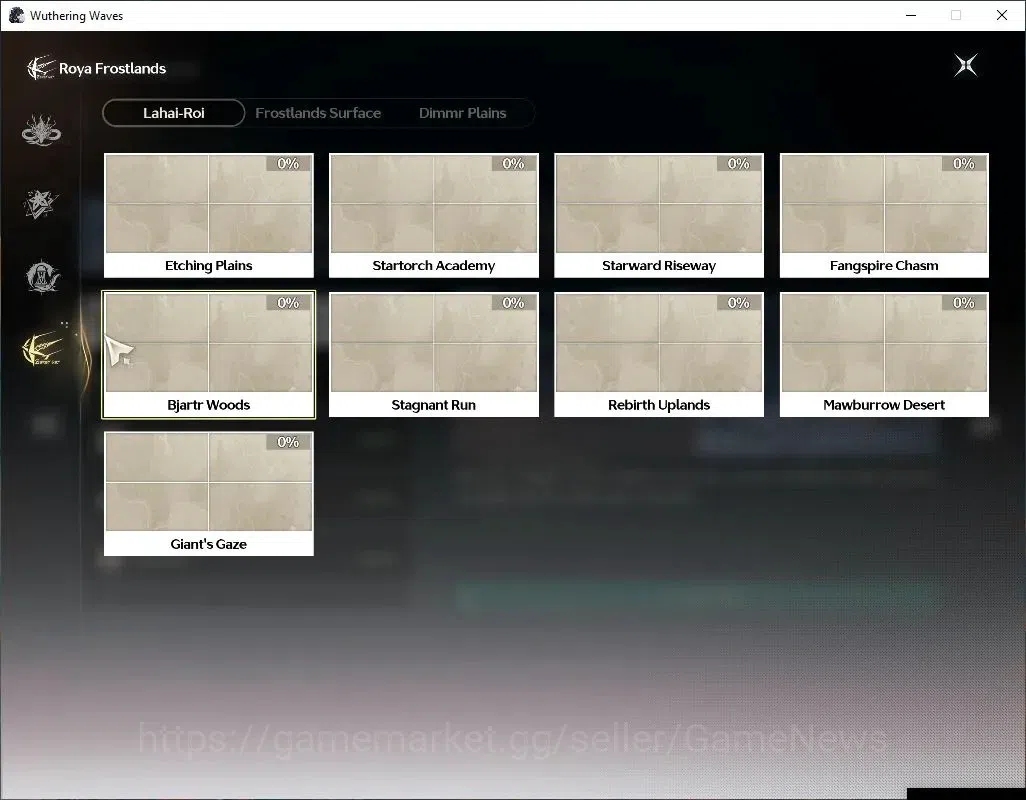The image size is (1026, 800).
Task: Click the Mawburrow Desert label
Action: point(884,405)
